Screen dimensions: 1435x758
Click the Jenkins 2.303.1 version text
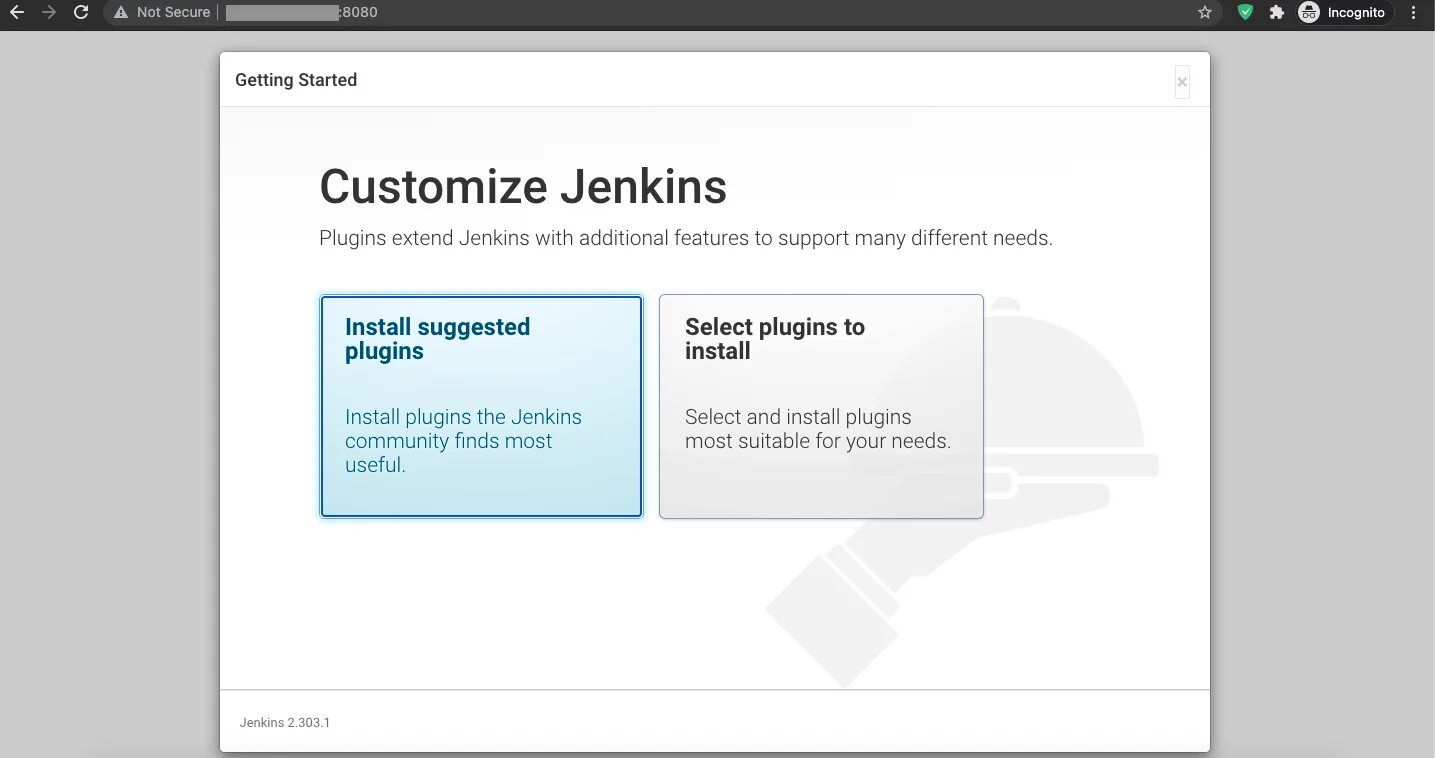pyautogui.click(x=285, y=722)
